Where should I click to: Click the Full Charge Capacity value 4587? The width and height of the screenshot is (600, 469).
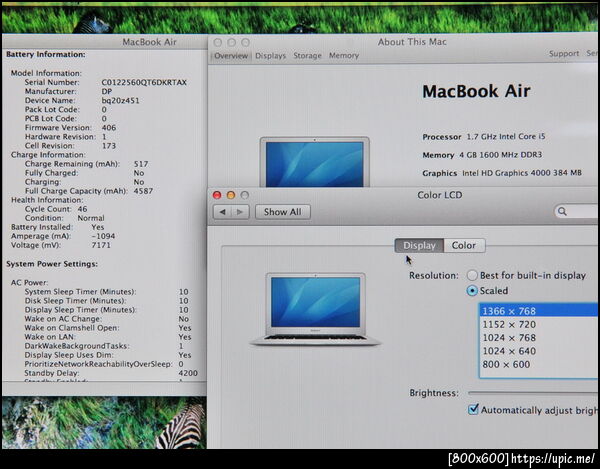[143, 191]
